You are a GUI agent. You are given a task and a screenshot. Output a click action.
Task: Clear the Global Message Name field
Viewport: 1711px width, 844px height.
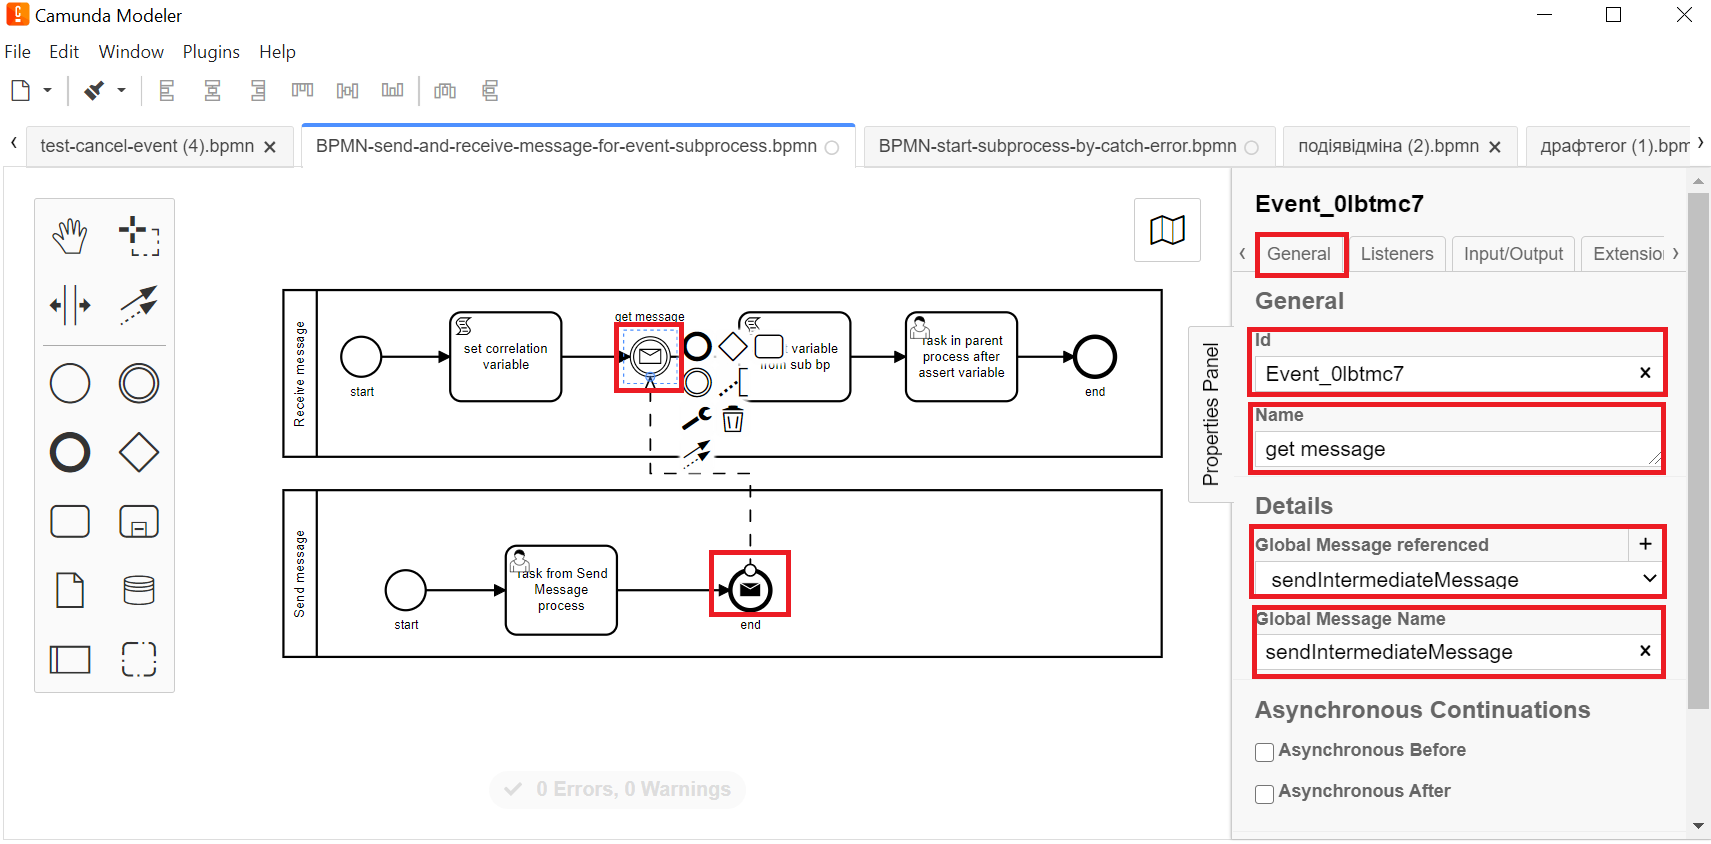[1645, 651]
